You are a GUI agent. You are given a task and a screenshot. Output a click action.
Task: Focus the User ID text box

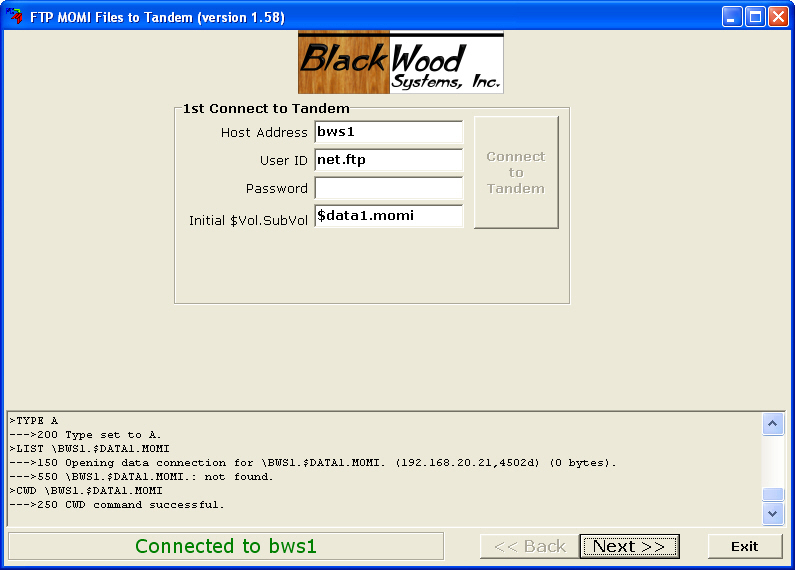click(388, 160)
